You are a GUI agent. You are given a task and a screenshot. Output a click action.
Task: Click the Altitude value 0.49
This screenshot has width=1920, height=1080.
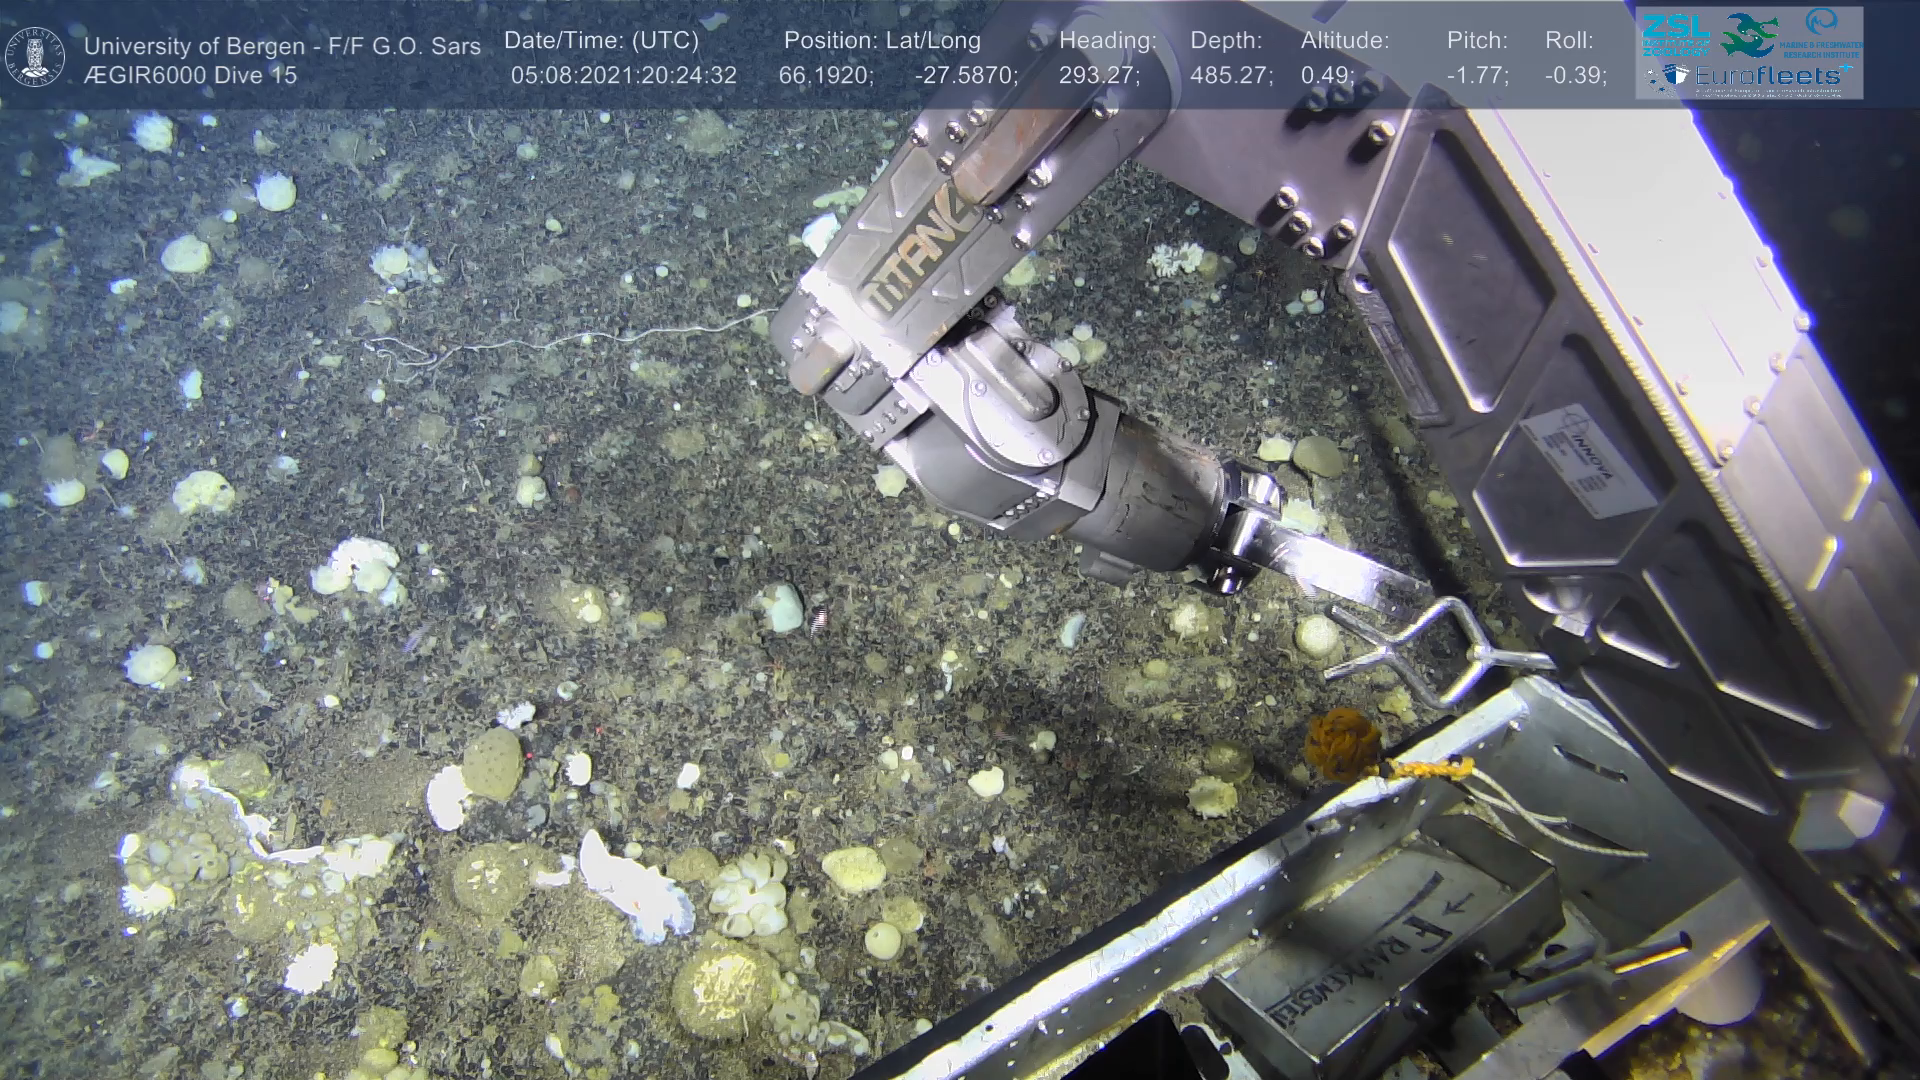point(1326,76)
